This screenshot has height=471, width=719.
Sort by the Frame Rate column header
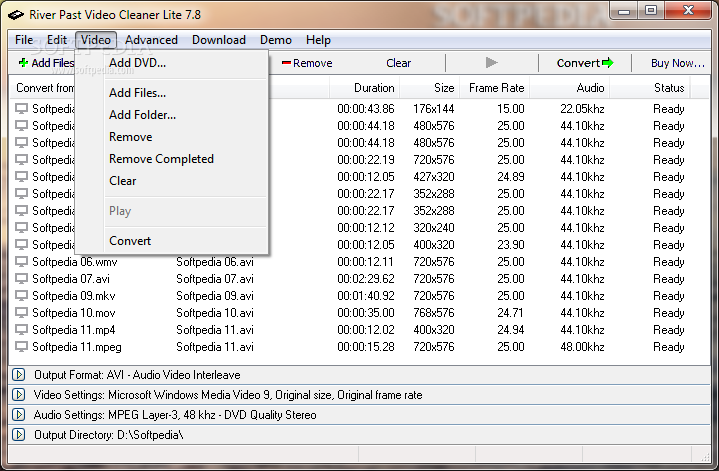coord(497,88)
